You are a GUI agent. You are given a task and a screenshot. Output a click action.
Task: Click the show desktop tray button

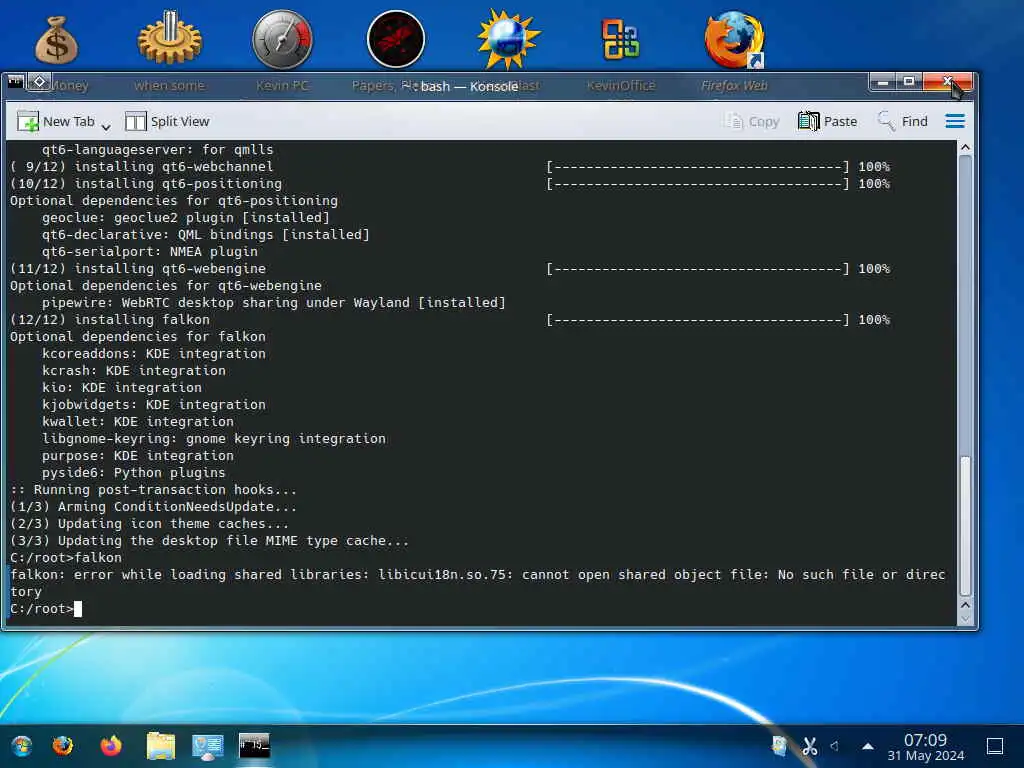tap(995, 746)
